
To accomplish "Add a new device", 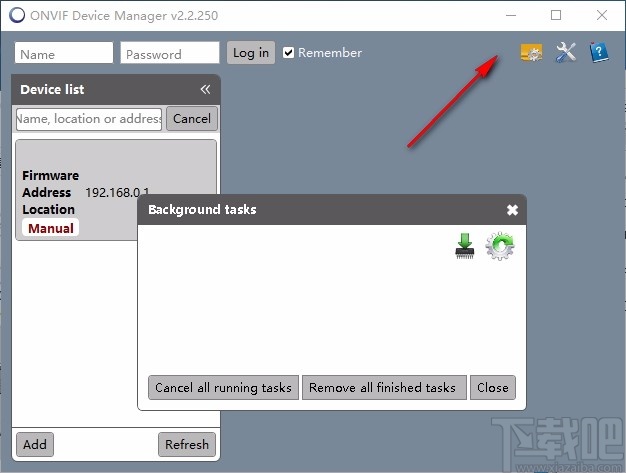I will pos(35,444).
